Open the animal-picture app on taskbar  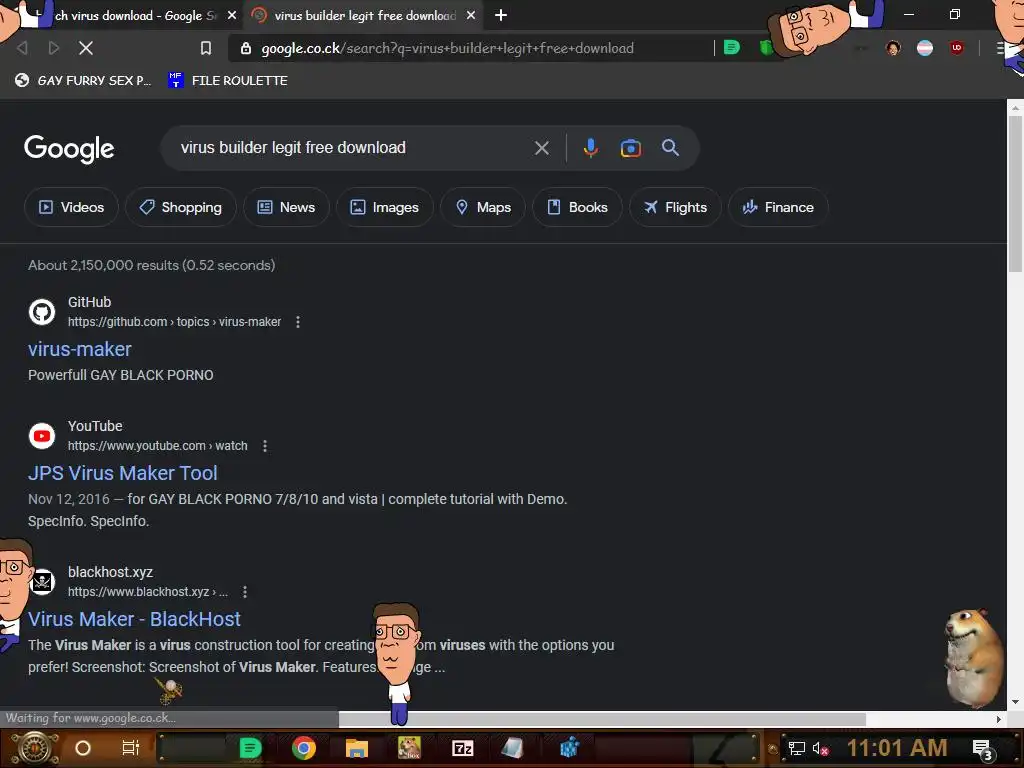click(409, 748)
